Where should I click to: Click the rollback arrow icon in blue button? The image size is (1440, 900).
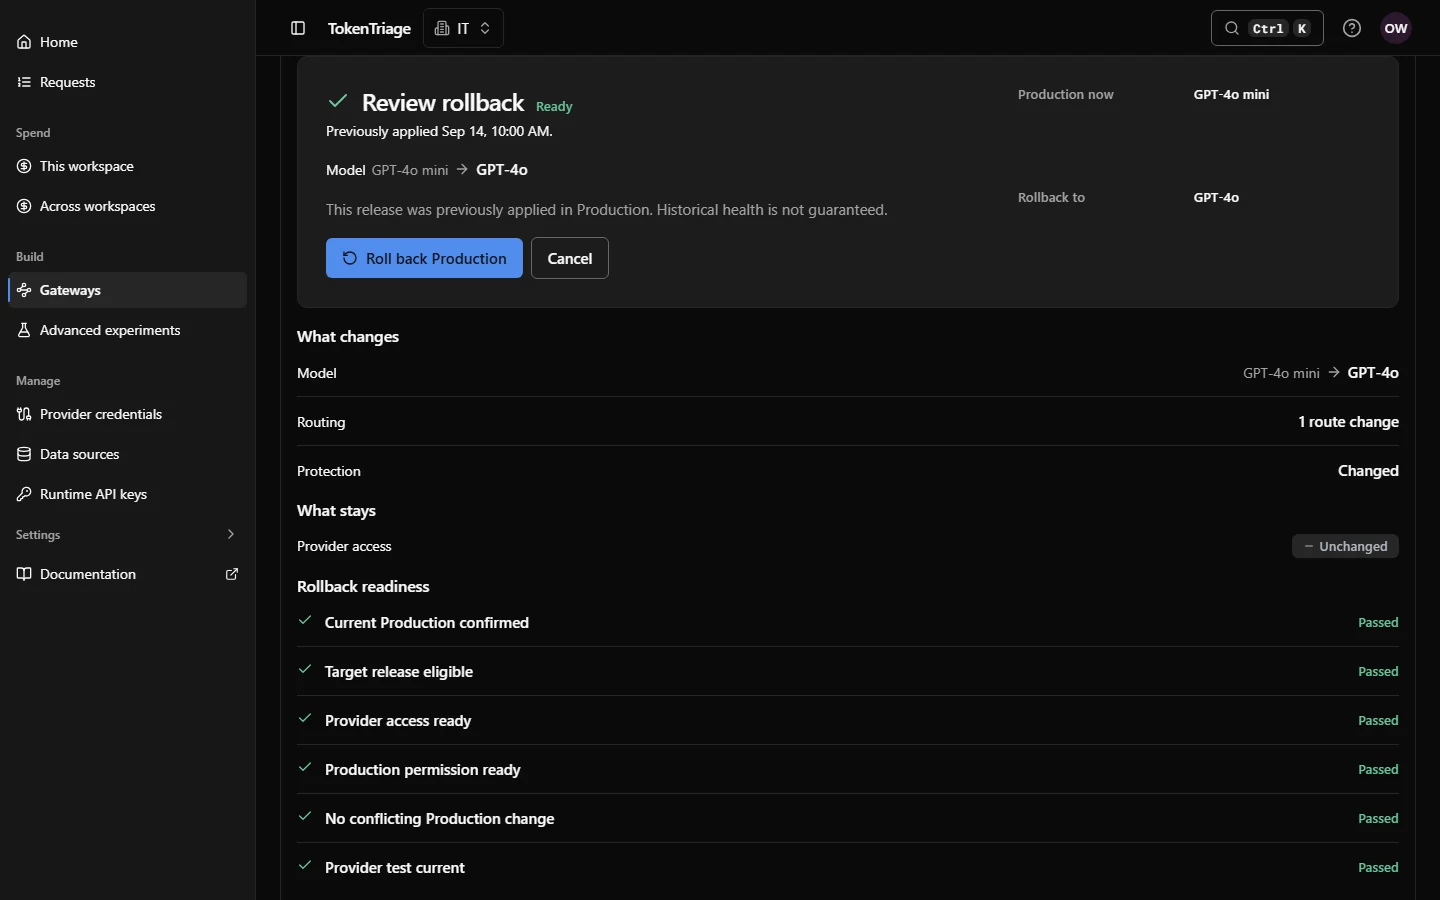[x=350, y=258]
